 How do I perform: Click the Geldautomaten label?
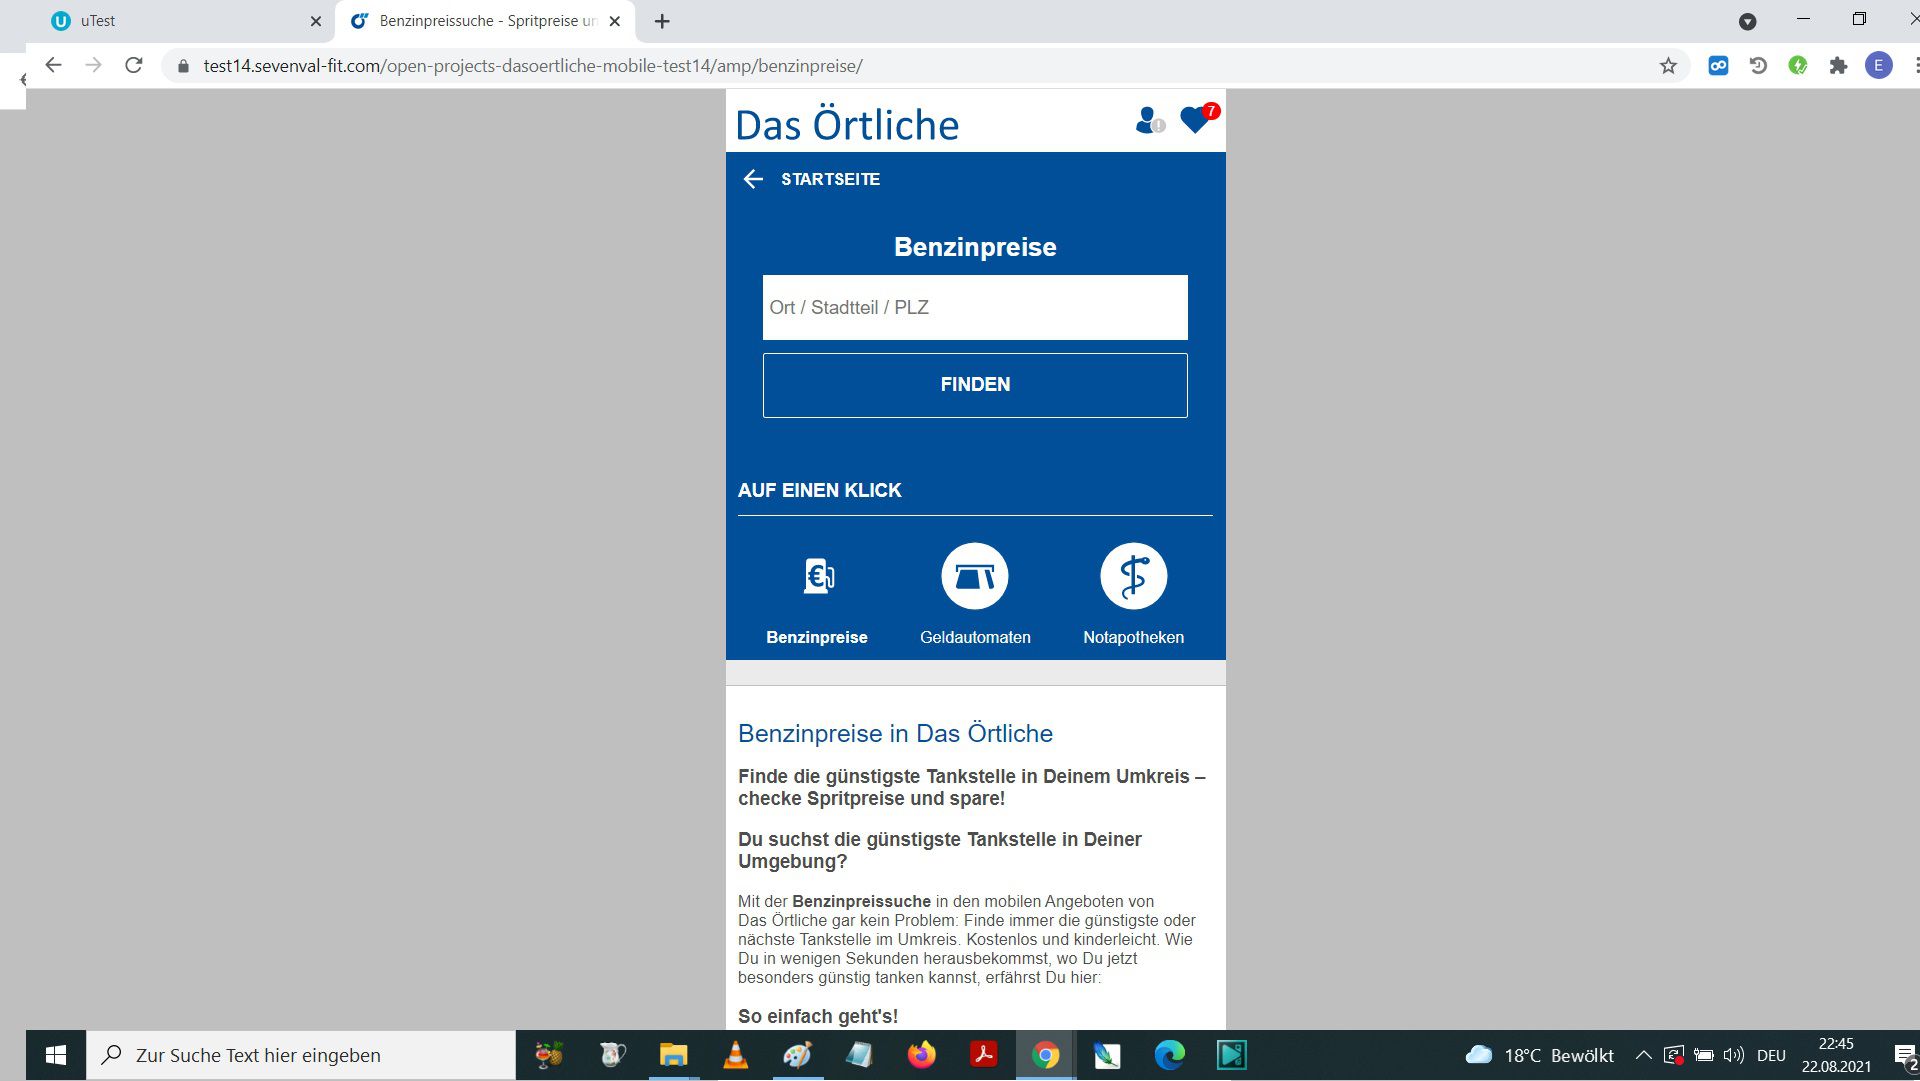click(975, 637)
